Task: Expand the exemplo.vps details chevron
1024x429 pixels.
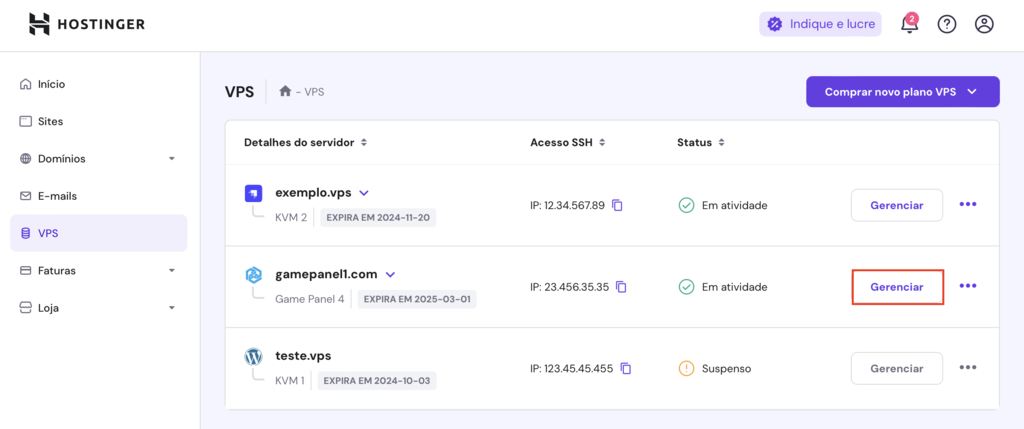Action: pos(364,192)
